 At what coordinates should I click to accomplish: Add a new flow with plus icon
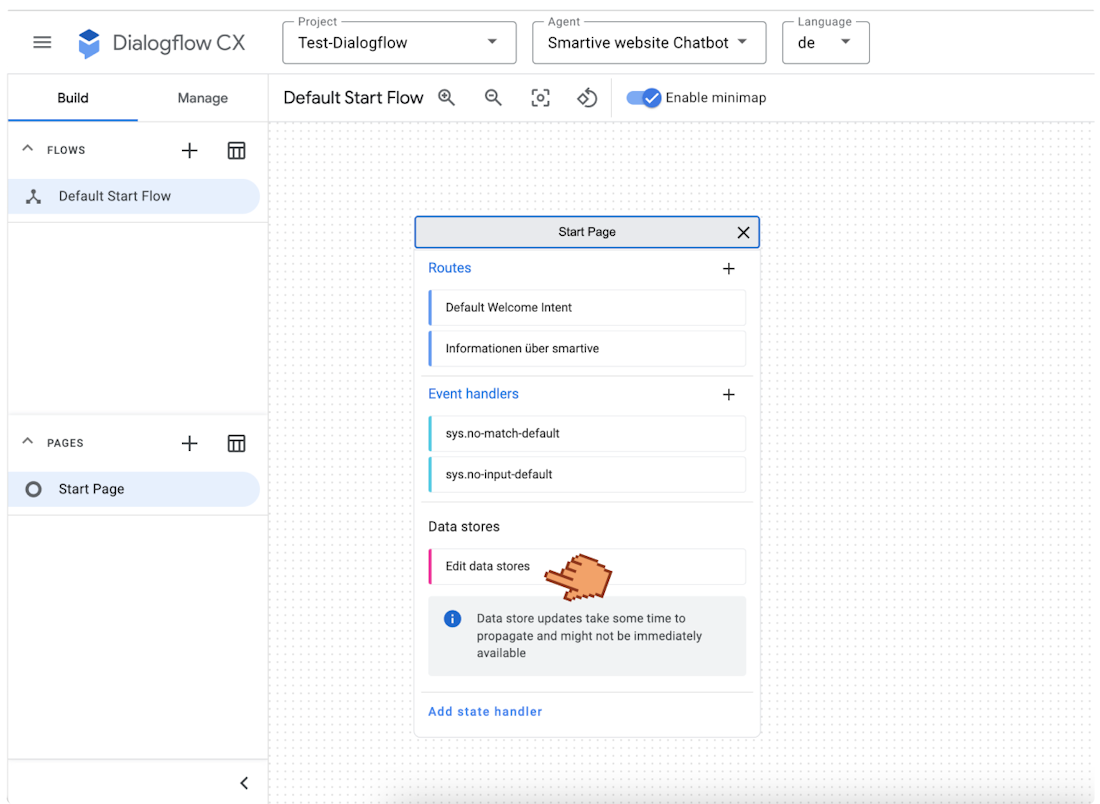point(189,150)
